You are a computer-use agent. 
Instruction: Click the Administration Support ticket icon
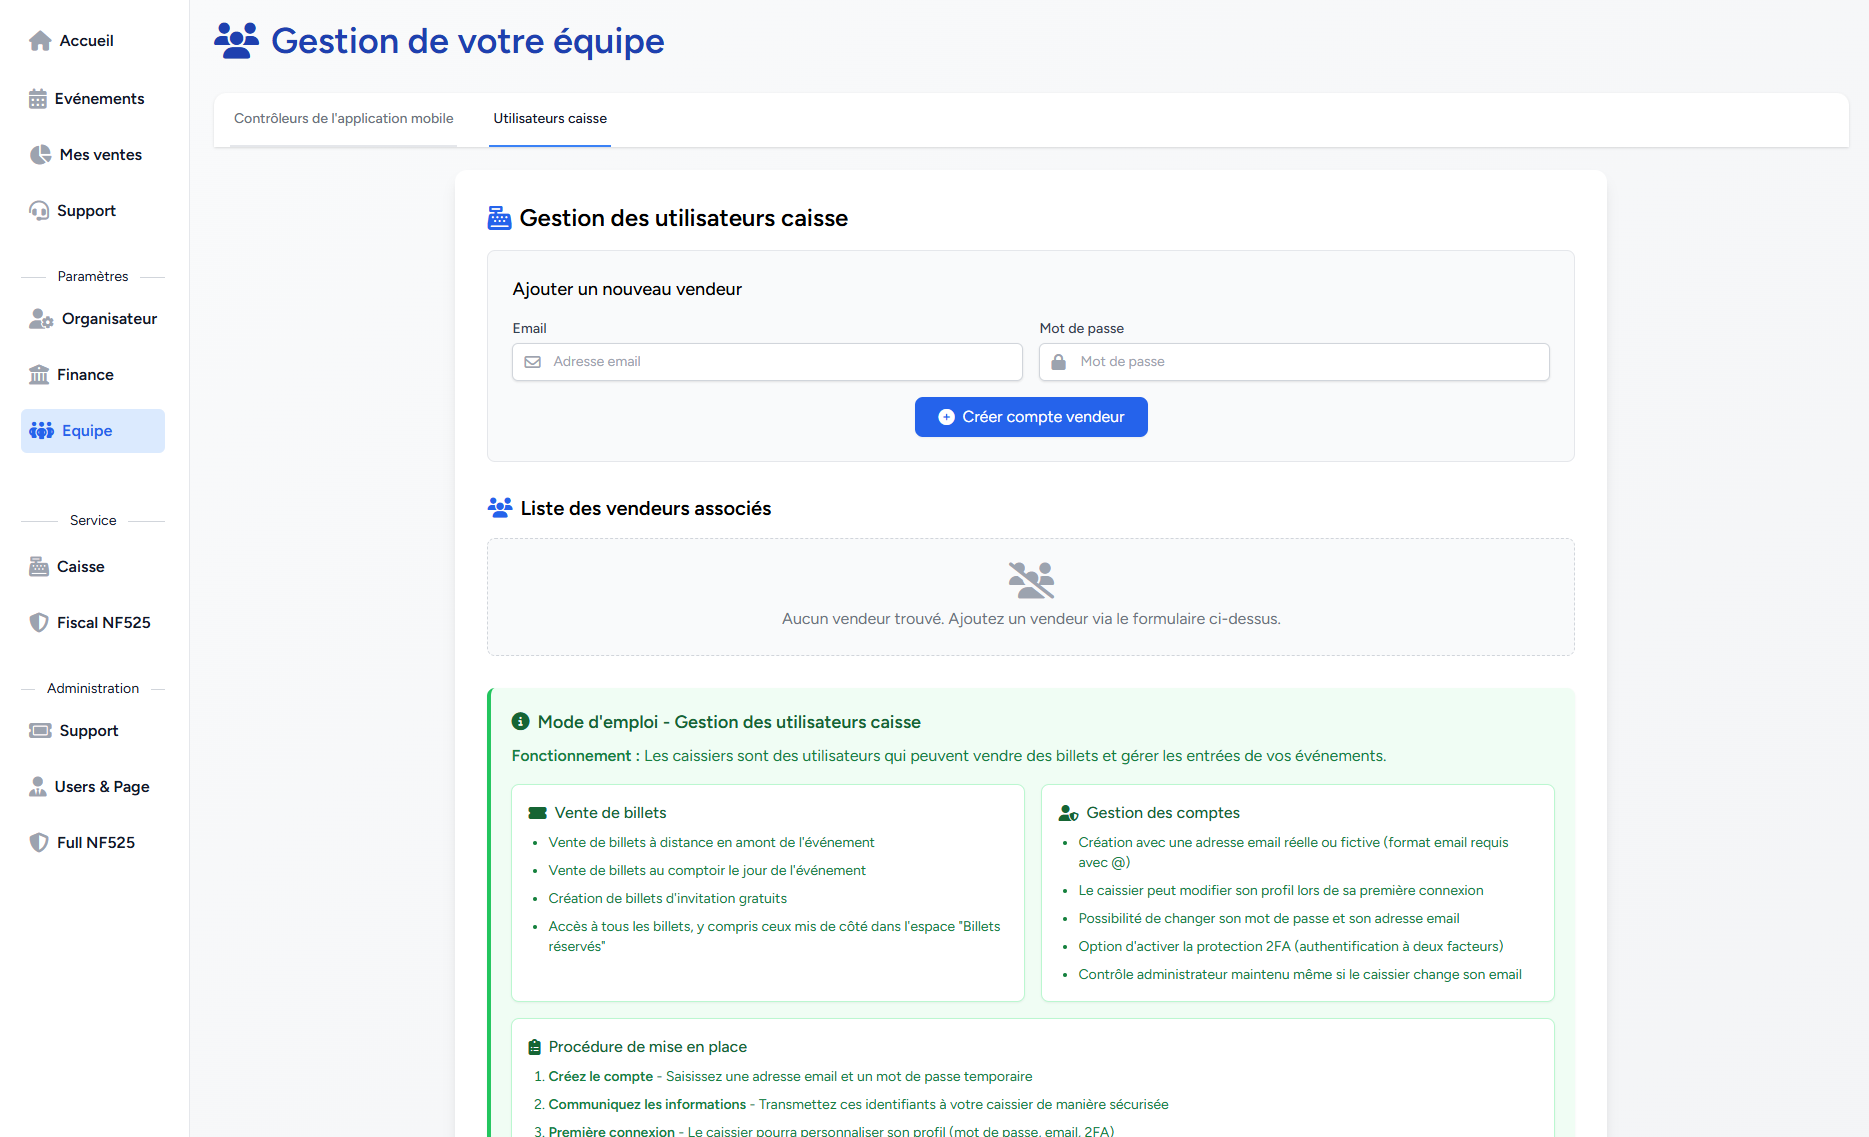point(40,731)
